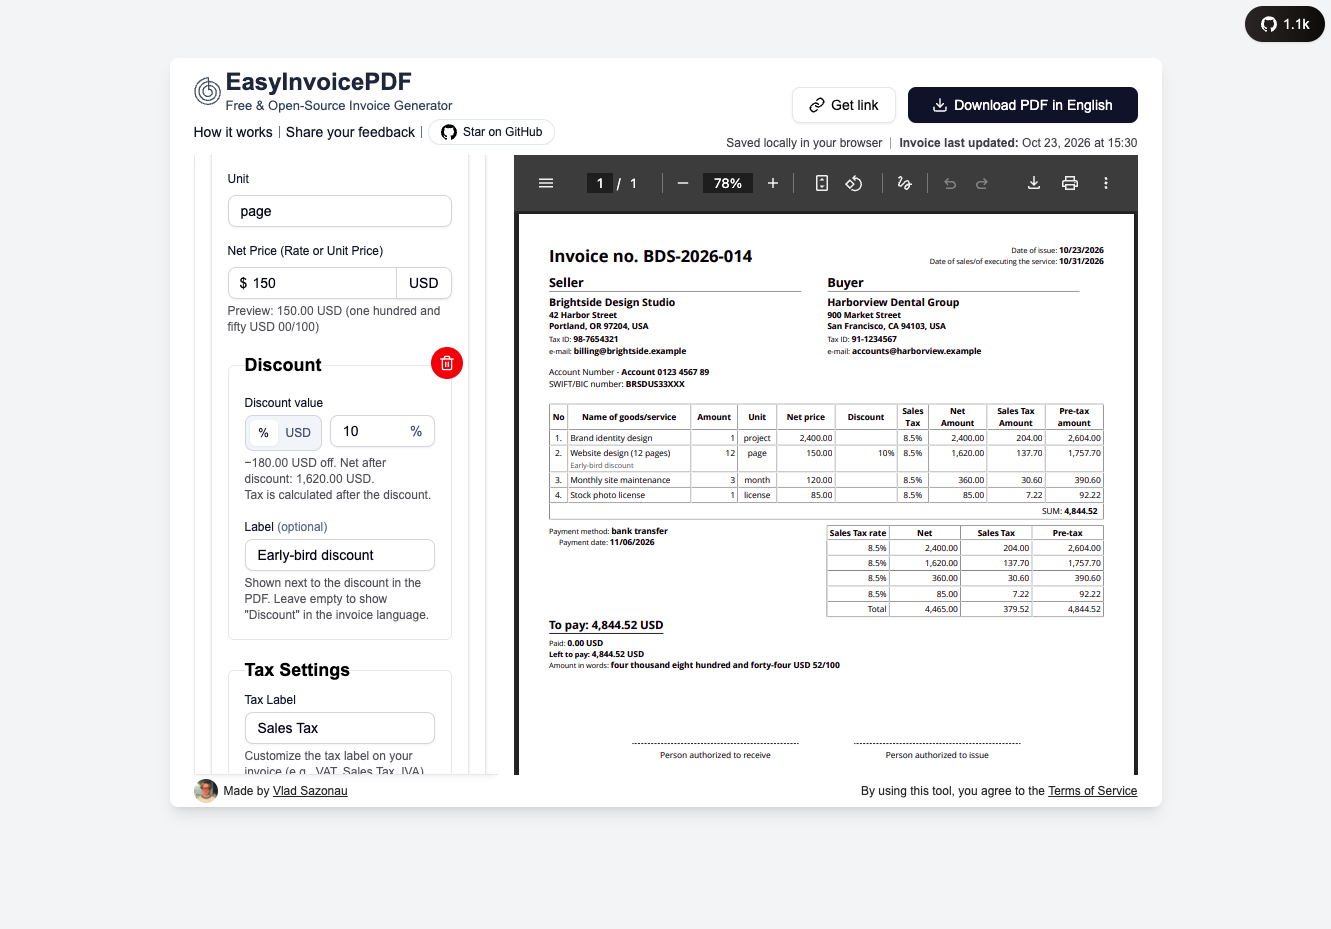The width and height of the screenshot is (1331, 929).
Task: Click 'Harborview Dental Group' buyer name
Action: [x=893, y=302]
